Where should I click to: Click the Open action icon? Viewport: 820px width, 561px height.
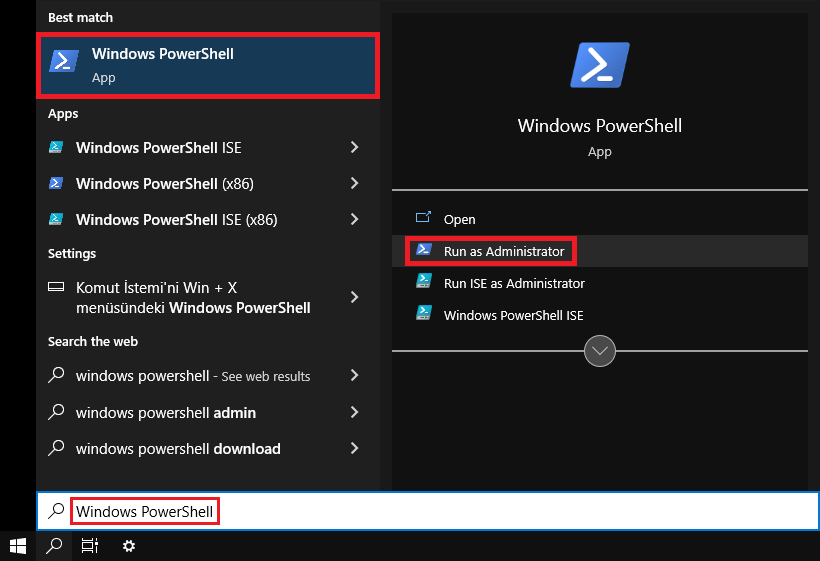424,219
